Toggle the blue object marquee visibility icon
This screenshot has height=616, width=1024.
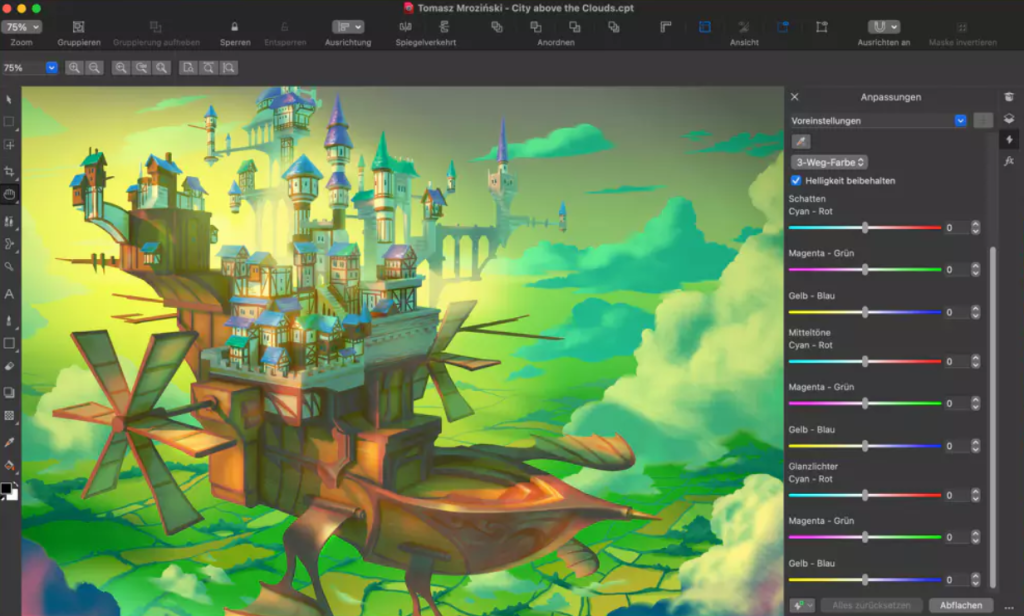point(782,27)
